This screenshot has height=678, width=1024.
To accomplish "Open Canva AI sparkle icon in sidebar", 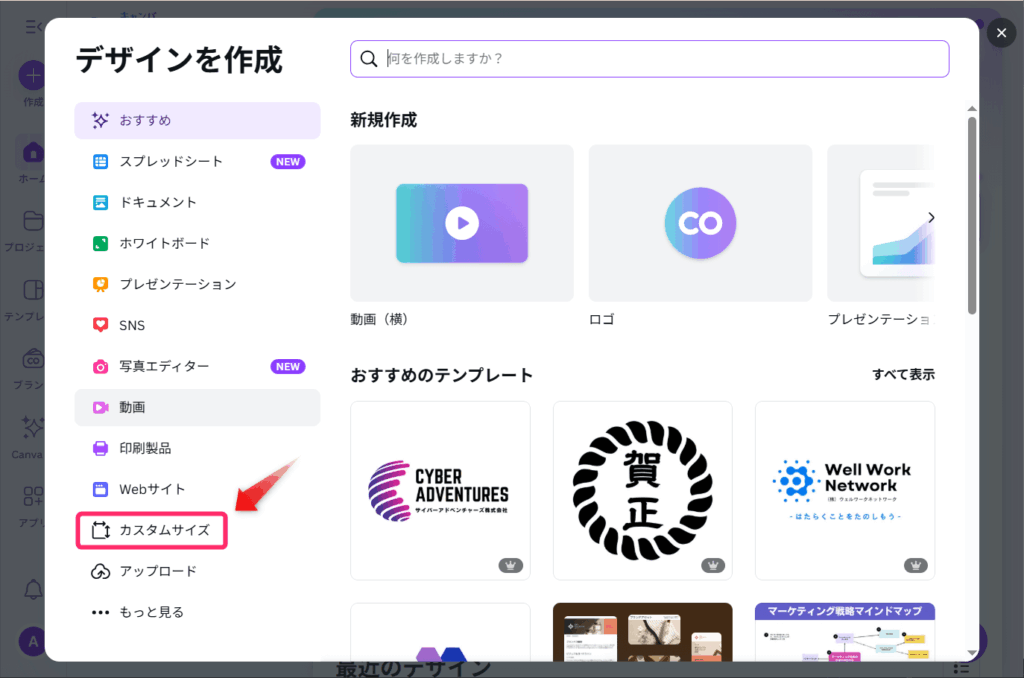I will click(33, 428).
